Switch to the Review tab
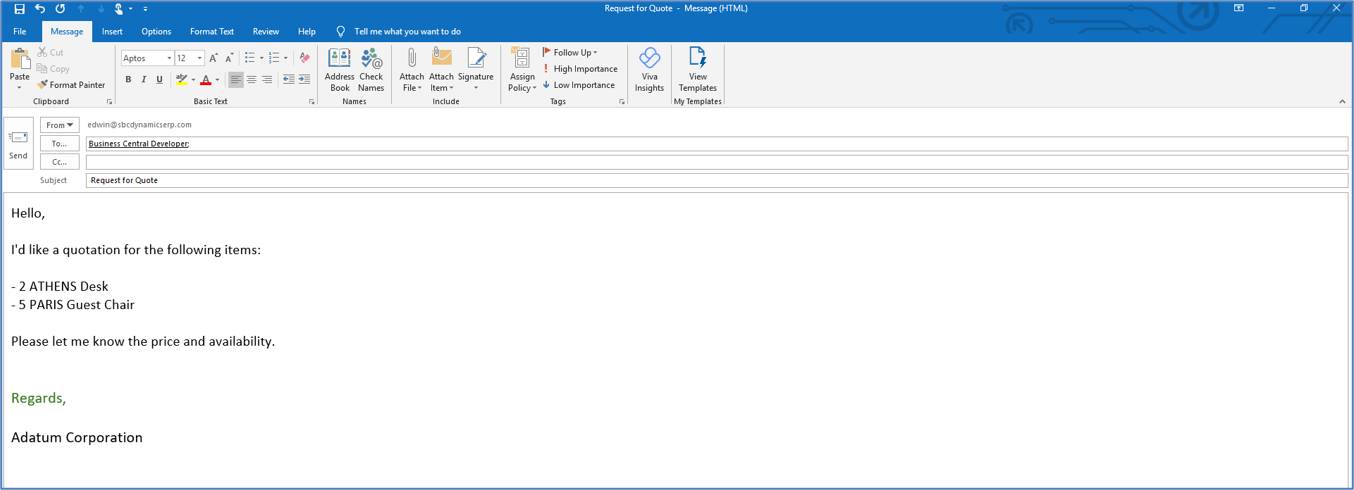This screenshot has height=490, width=1354. pos(266,32)
